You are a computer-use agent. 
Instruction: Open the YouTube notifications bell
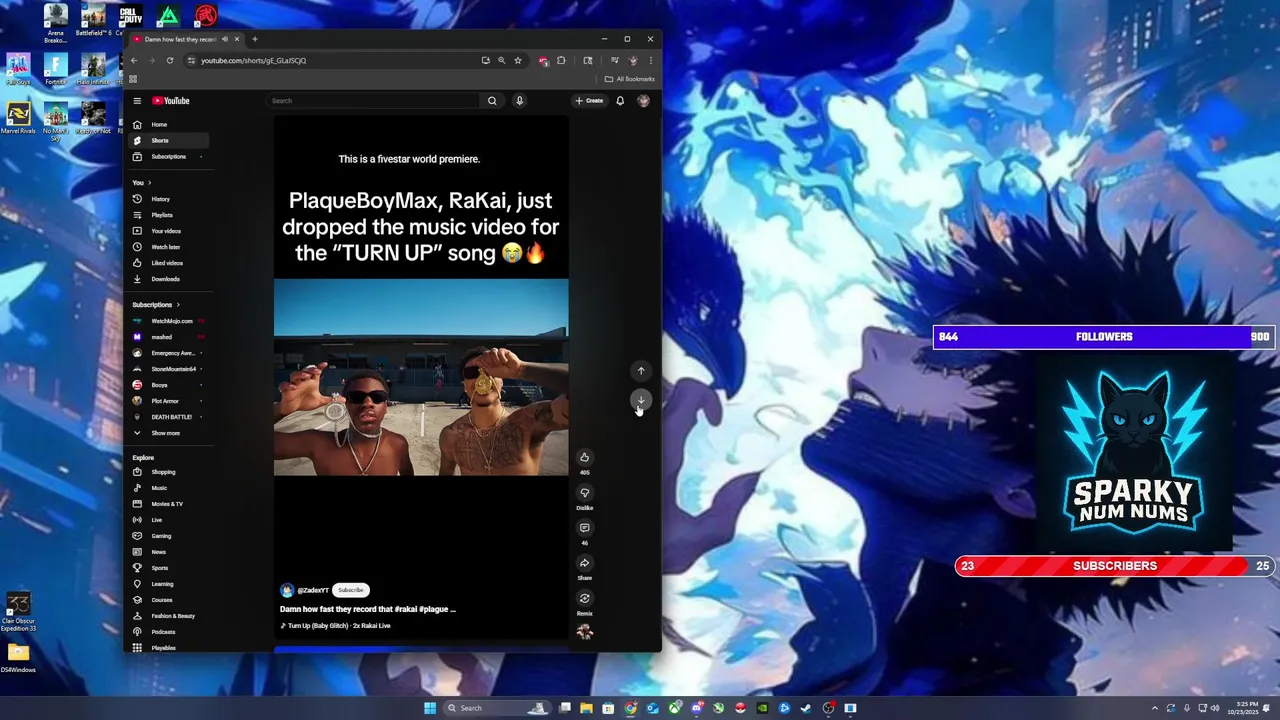pyautogui.click(x=620, y=101)
